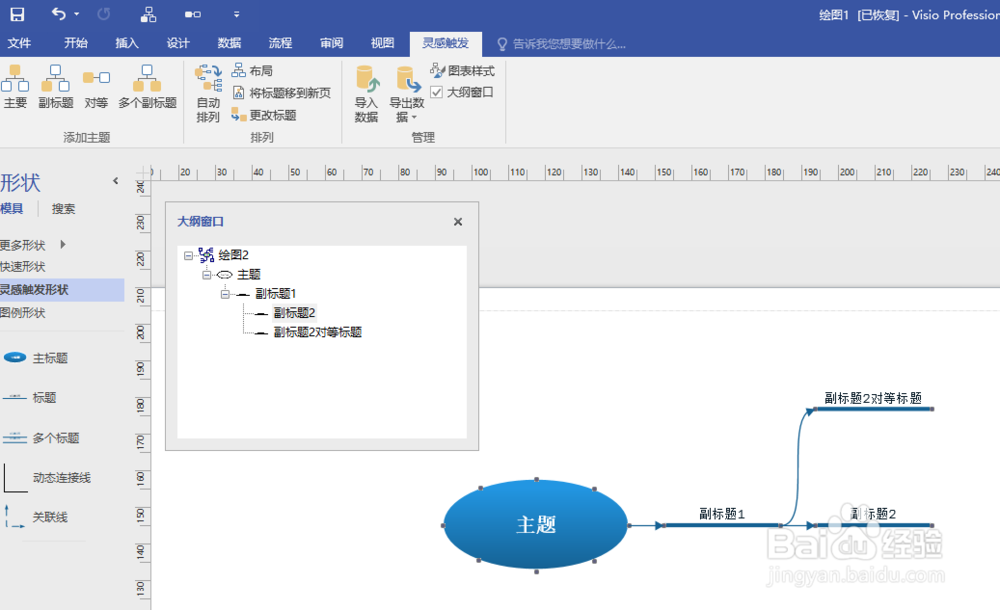Pick the 标题 shape master
The image size is (1000, 610).
(29, 398)
